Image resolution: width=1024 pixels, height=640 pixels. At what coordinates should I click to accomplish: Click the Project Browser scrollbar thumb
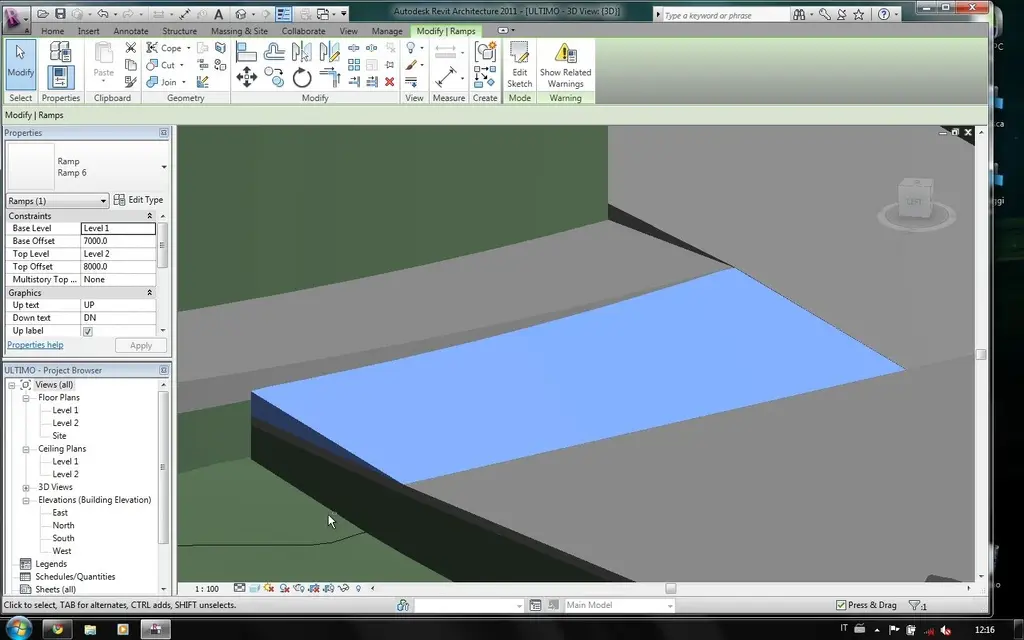(x=163, y=468)
